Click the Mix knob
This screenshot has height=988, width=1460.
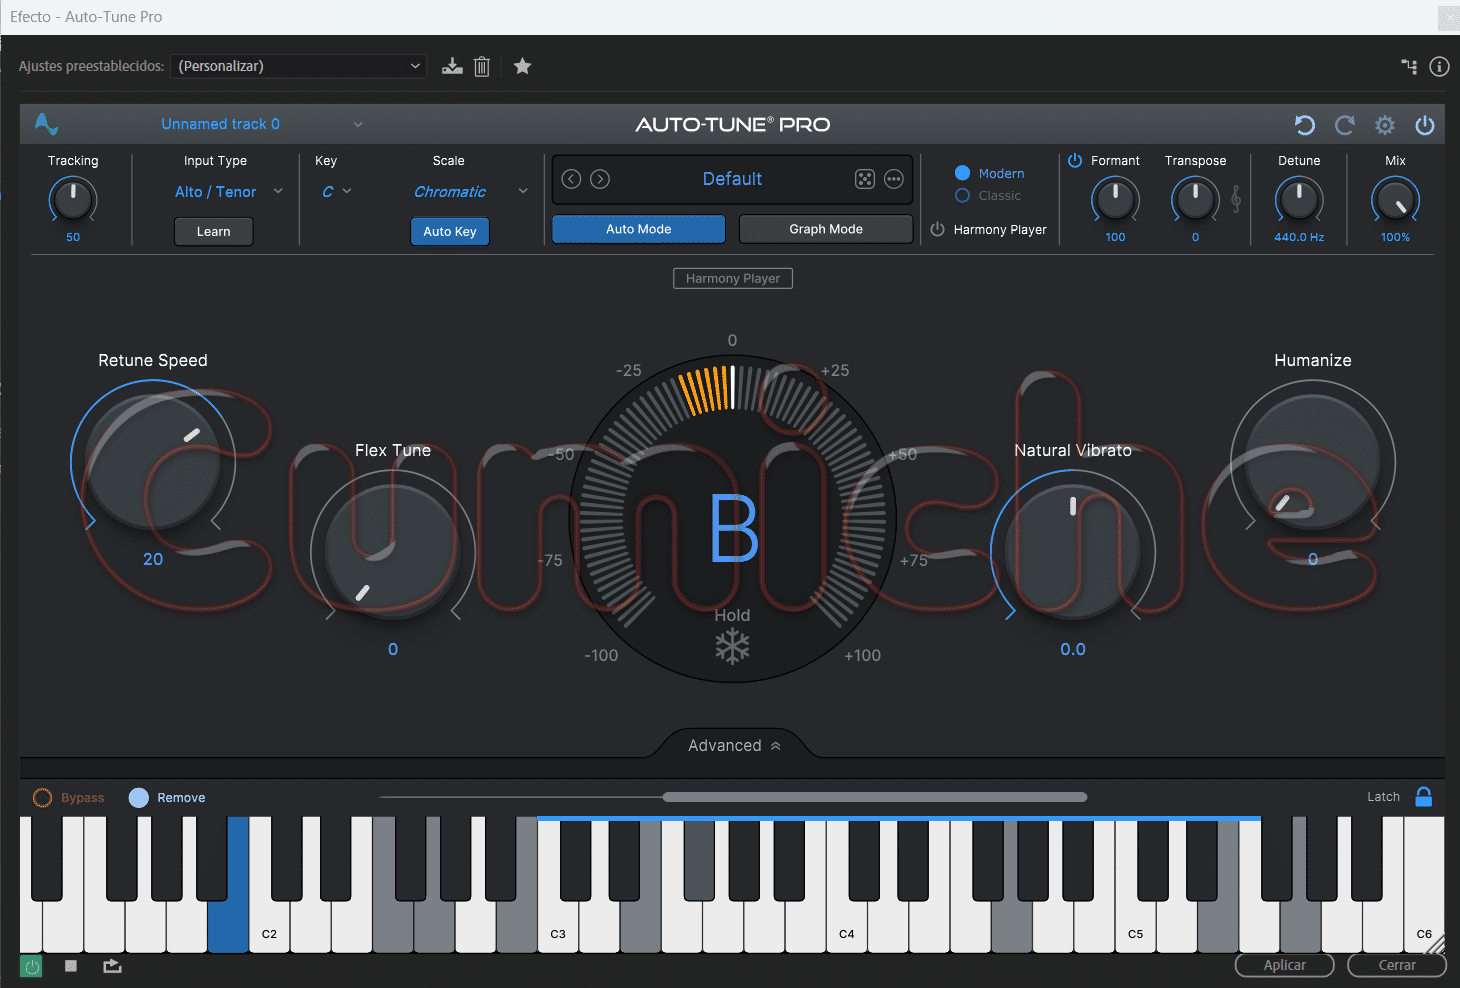pyautogui.click(x=1395, y=200)
